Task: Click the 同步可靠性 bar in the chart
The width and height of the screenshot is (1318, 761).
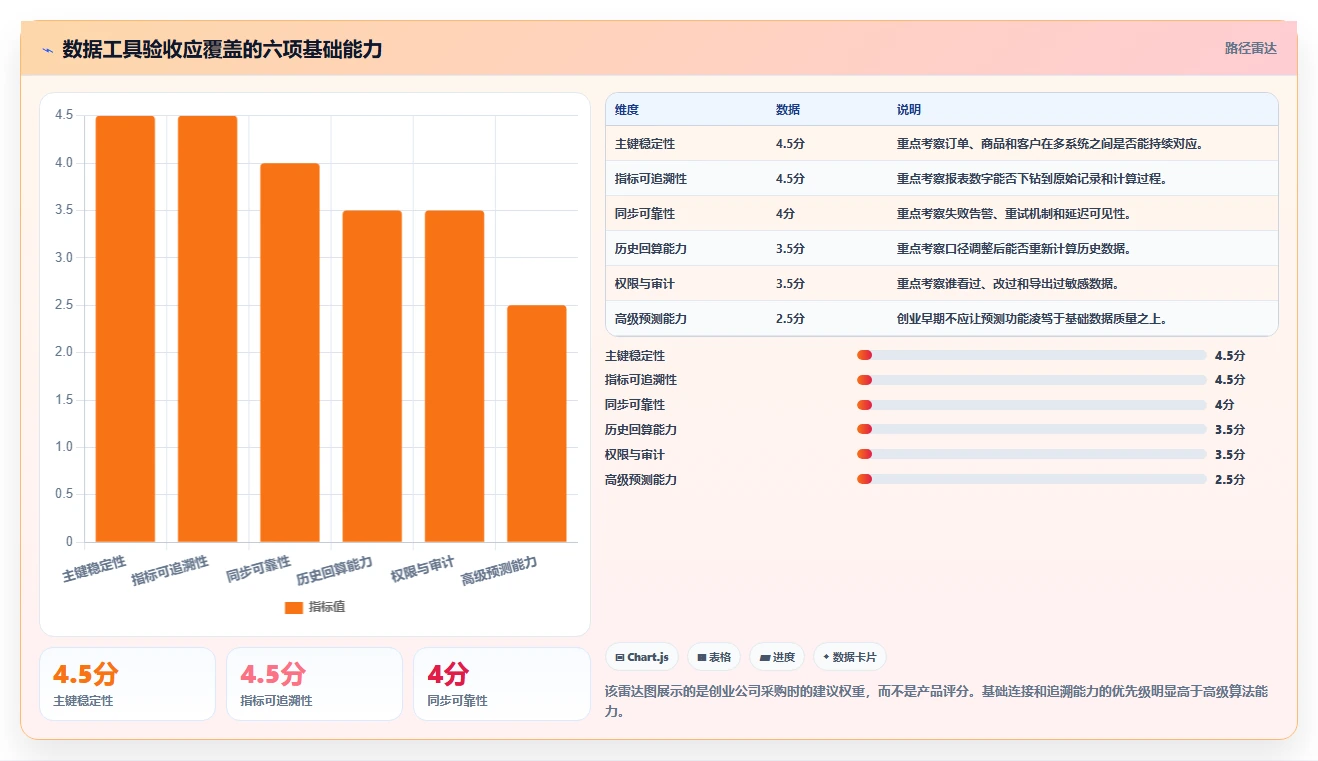Action: coord(290,353)
